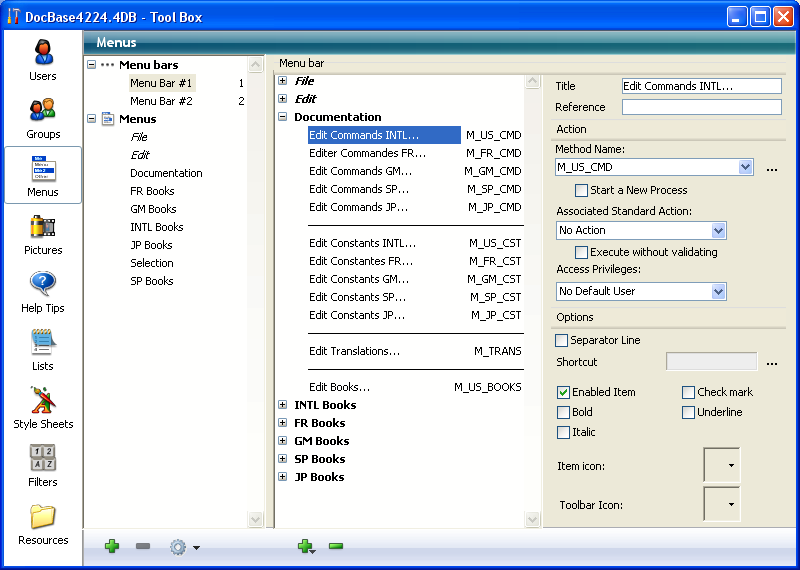Click the Reference input field
Screen dimensions: 800x570
click(701, 107)
